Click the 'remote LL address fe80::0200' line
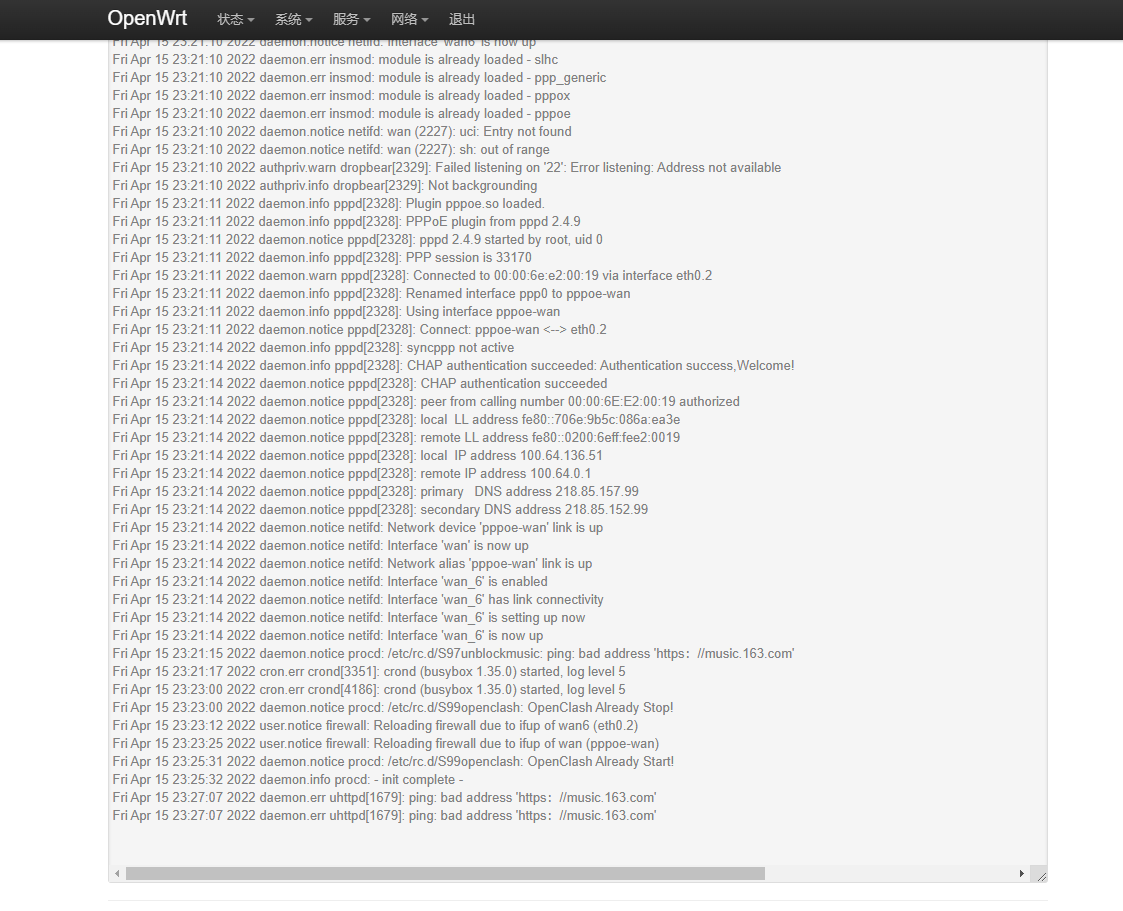This screenshot has width=1123, height=911. 396,437
